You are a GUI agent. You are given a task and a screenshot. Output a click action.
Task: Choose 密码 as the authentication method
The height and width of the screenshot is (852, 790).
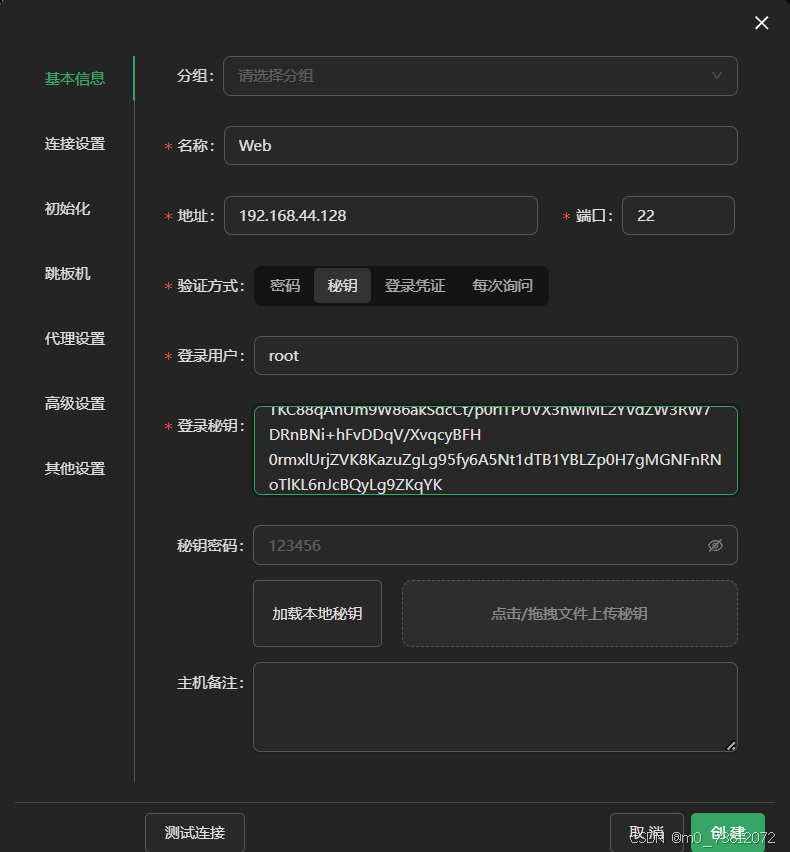(285, 285)
